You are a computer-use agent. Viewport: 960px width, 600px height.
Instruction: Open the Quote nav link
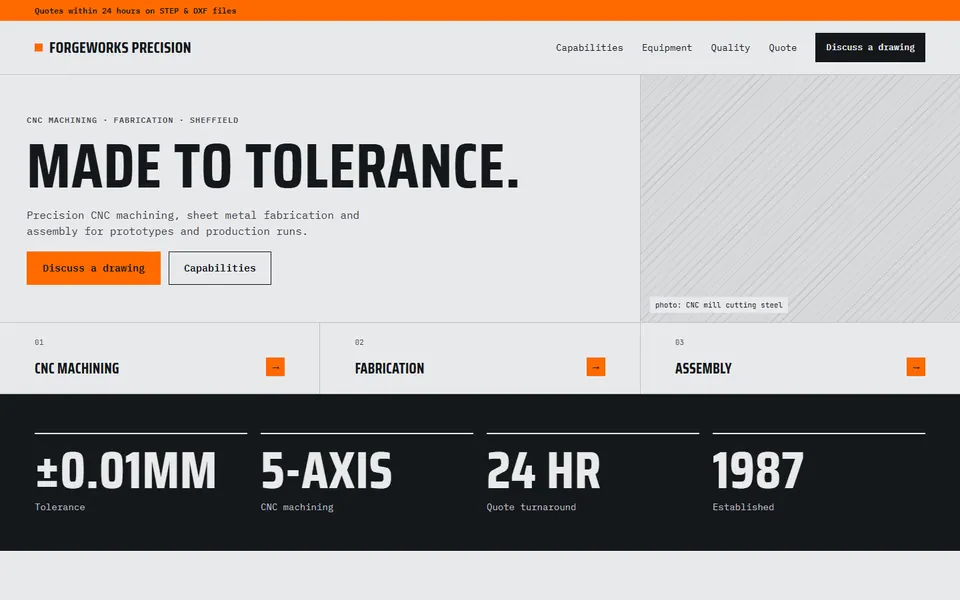(x=782, y=48)
